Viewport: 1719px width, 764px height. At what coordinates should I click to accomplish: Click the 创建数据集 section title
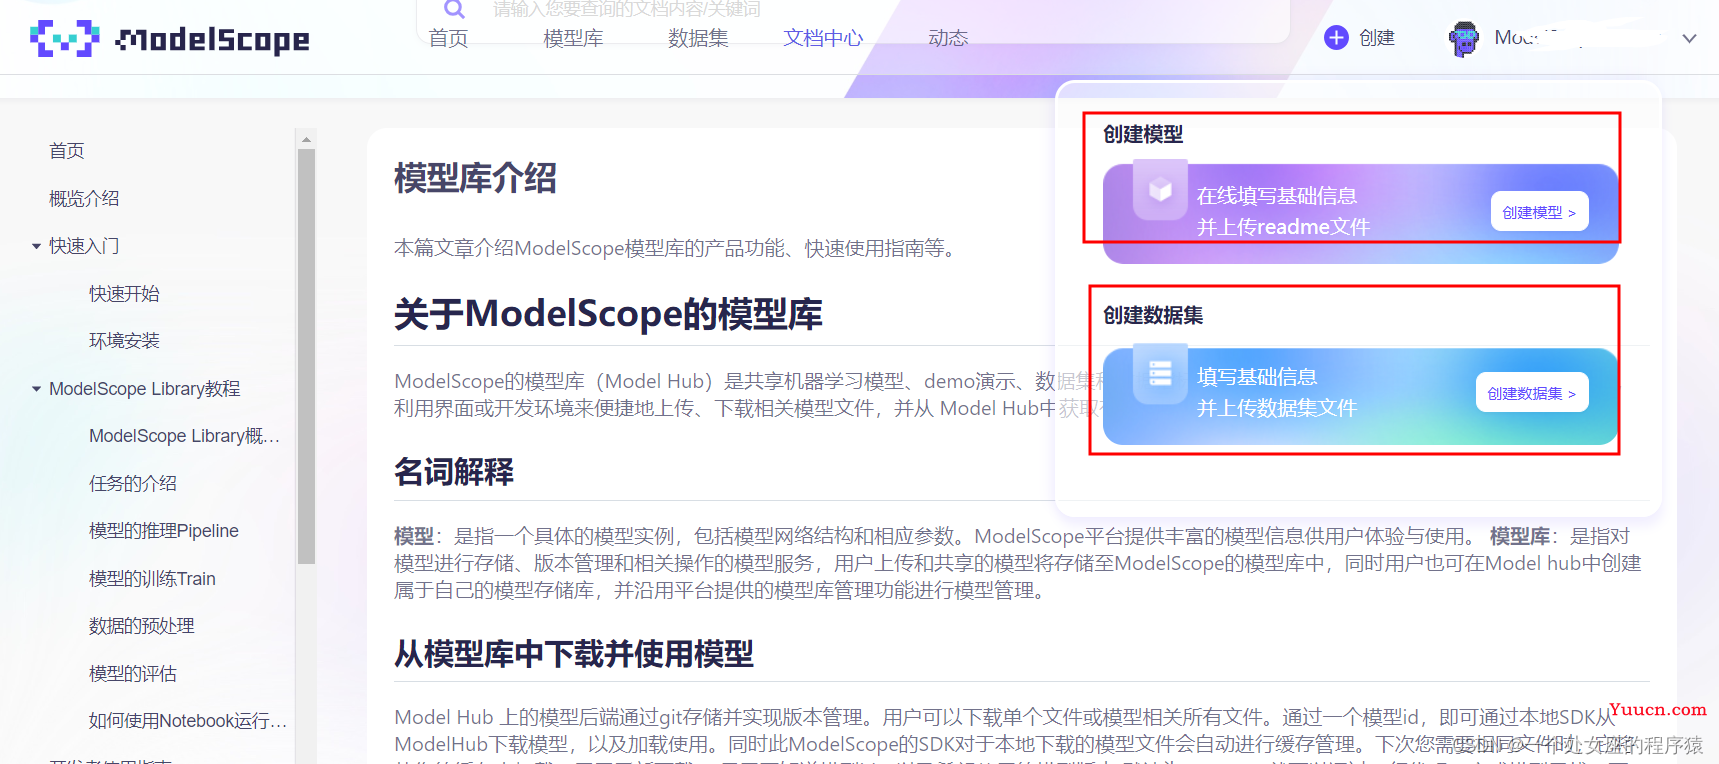[x=1153, y=315]
